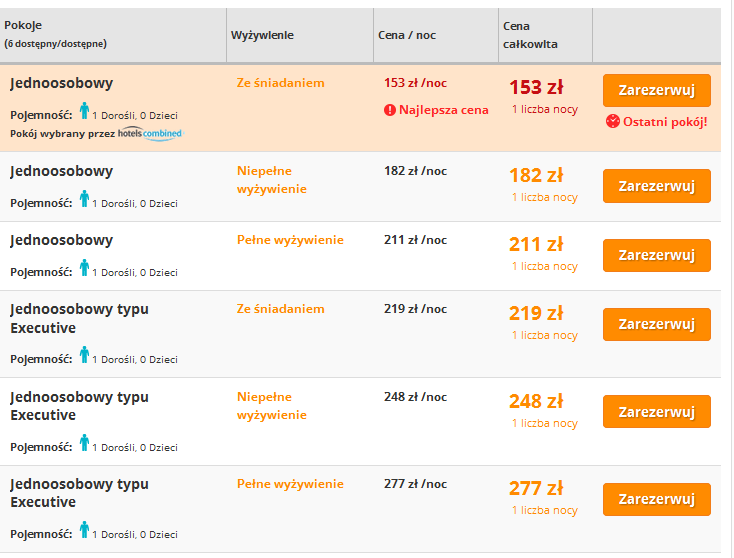Click the person icon in the 248 zł row
Screen dimensions: 734x558
coord(84,442)
